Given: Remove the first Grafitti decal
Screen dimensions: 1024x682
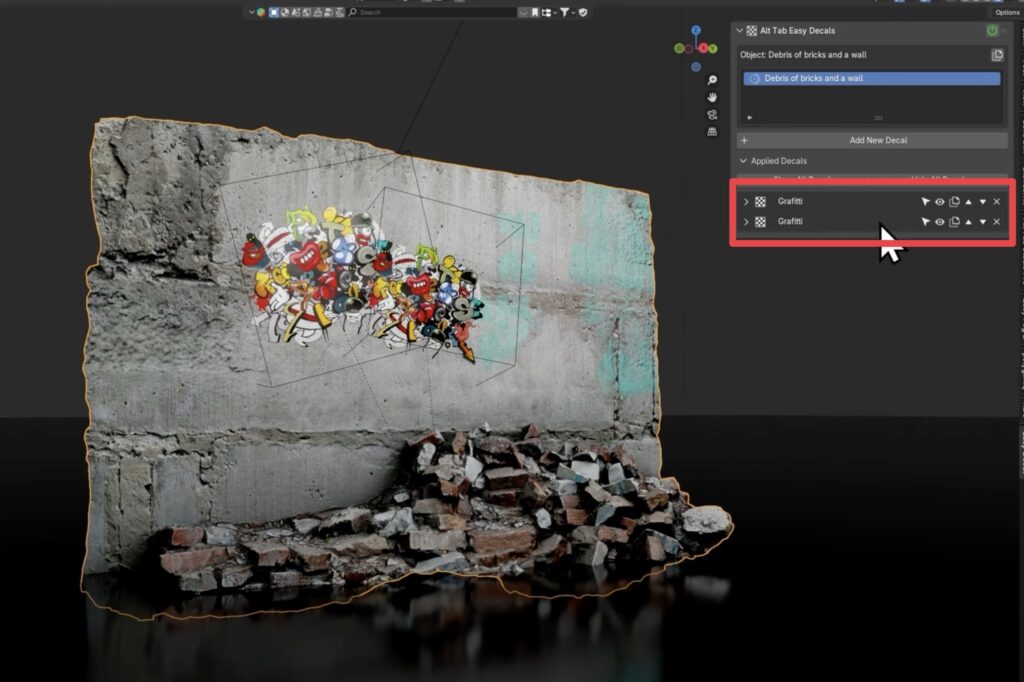Looking at the screenshot, I should click(x=997, y=202).
